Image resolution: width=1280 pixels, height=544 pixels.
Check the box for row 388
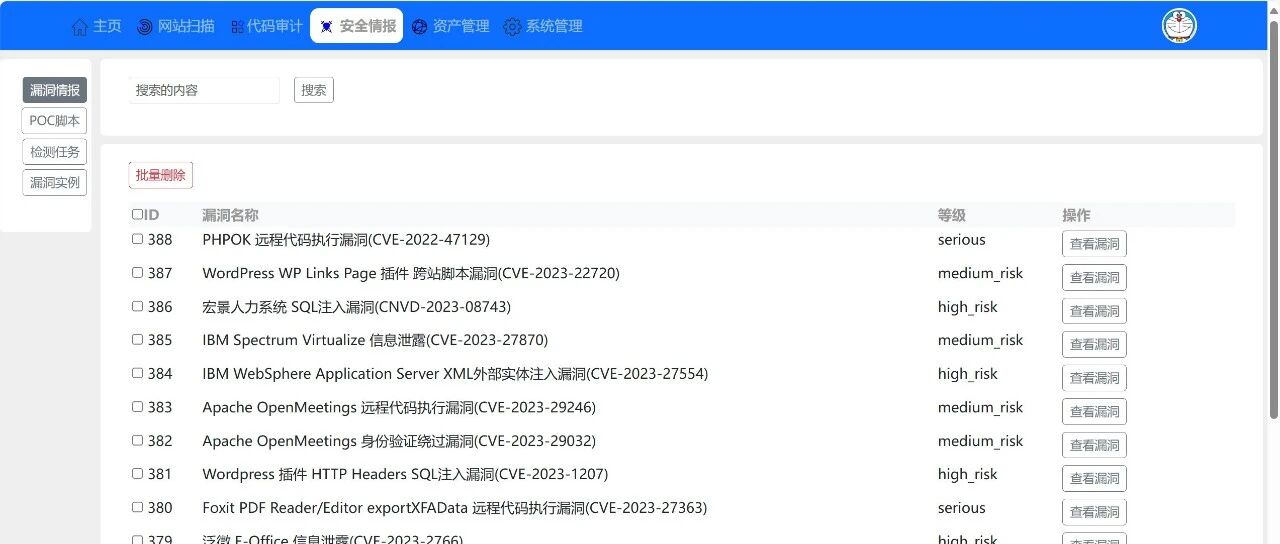(x=137, y=239)
